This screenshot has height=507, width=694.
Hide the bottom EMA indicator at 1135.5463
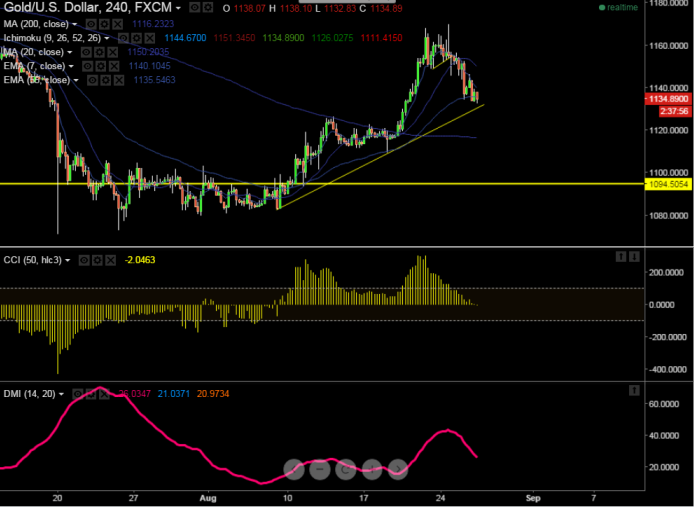tap(92, 80)
